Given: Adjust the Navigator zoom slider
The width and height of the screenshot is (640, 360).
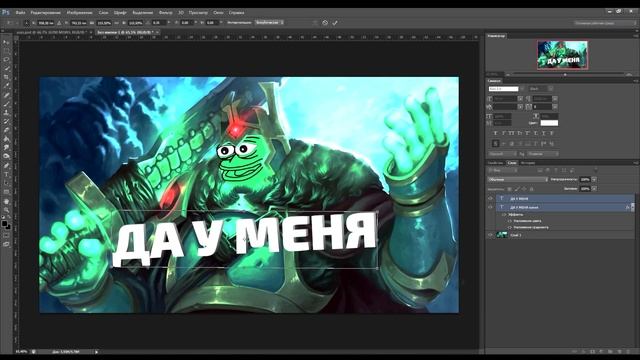Looking at the screenshot, I should coord(565,74).
